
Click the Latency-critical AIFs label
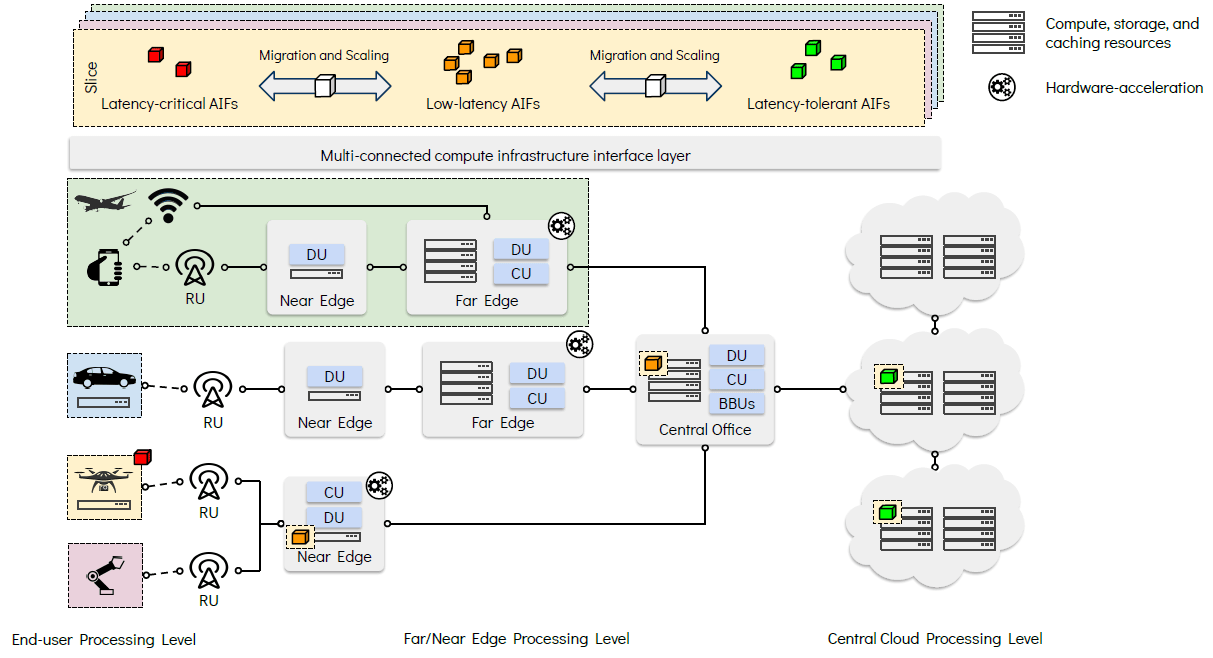[x=169, y=103]
